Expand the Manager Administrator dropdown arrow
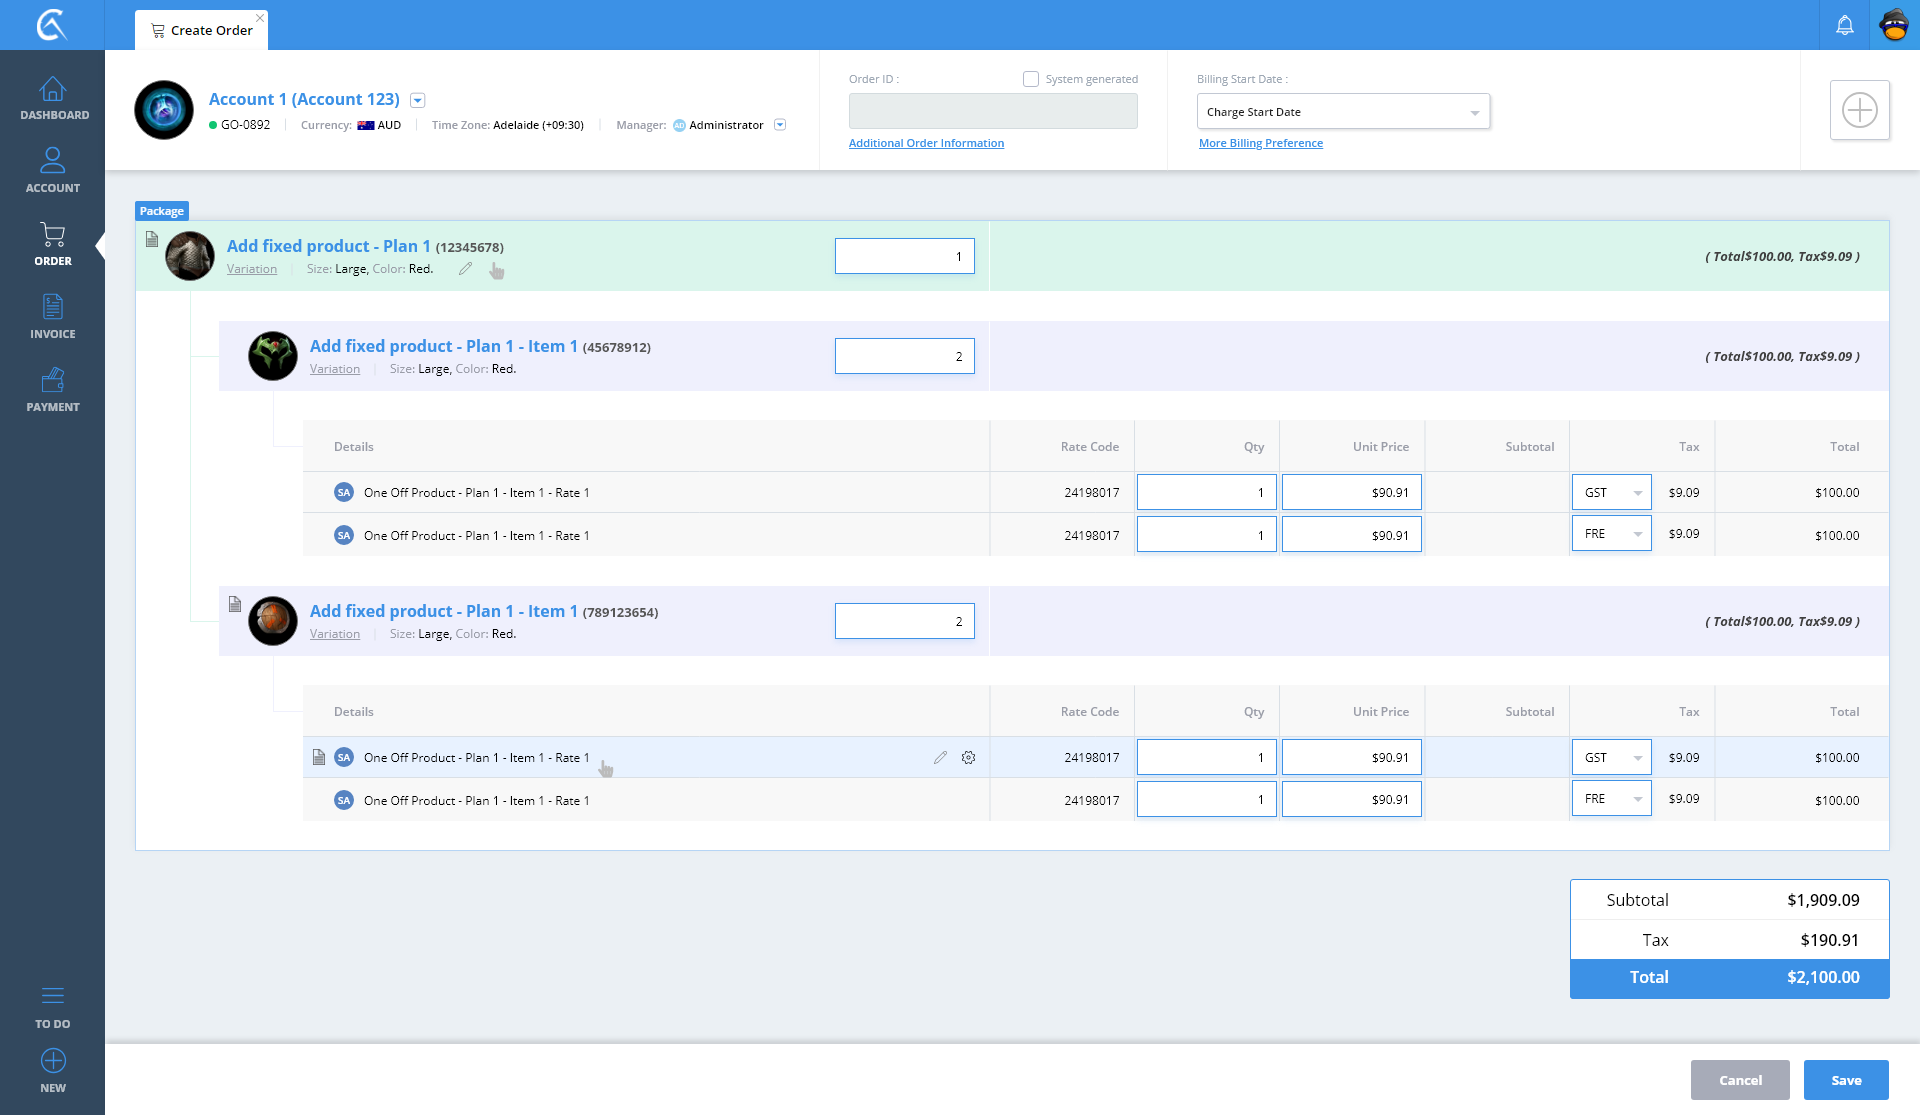Image resolution: width=1920 pixels, height=1115 pixels. [x=780, y=125]
